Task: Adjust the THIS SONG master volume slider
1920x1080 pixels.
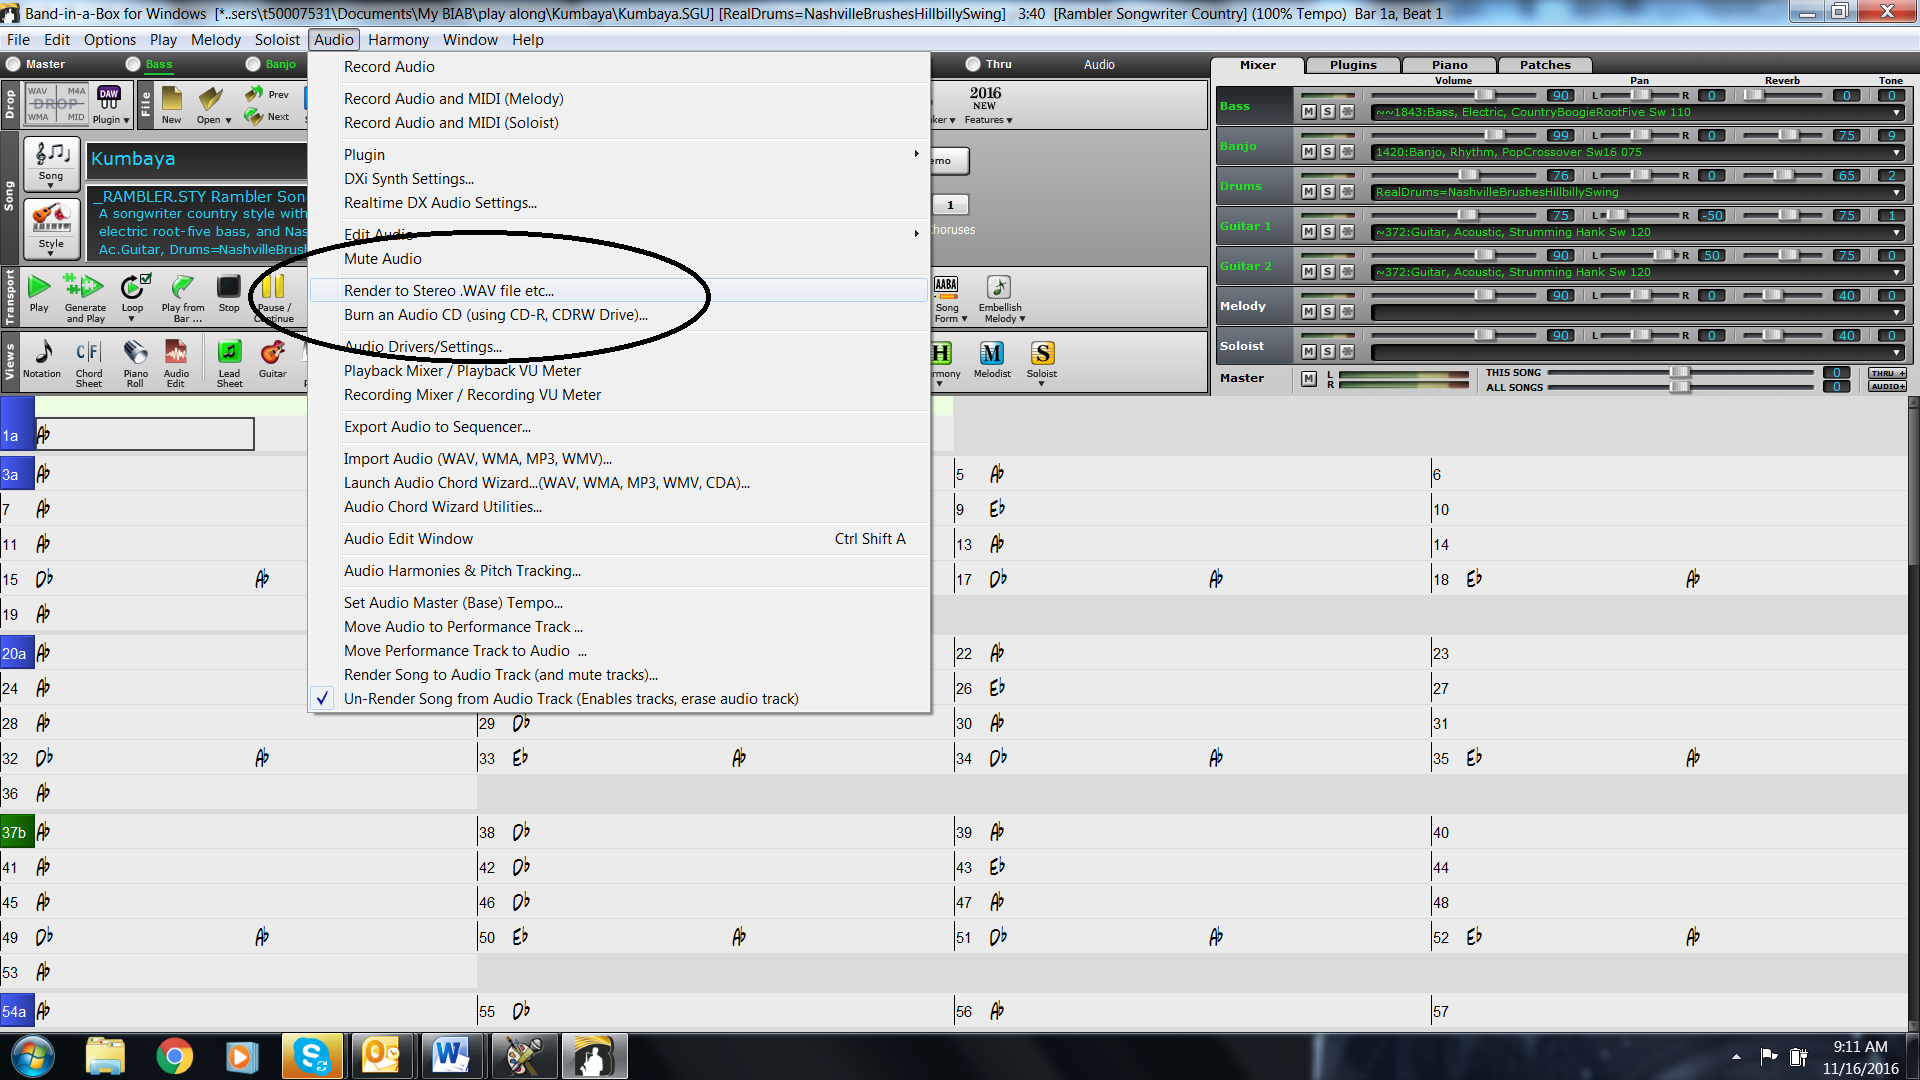Action: tap(1680, 372)
